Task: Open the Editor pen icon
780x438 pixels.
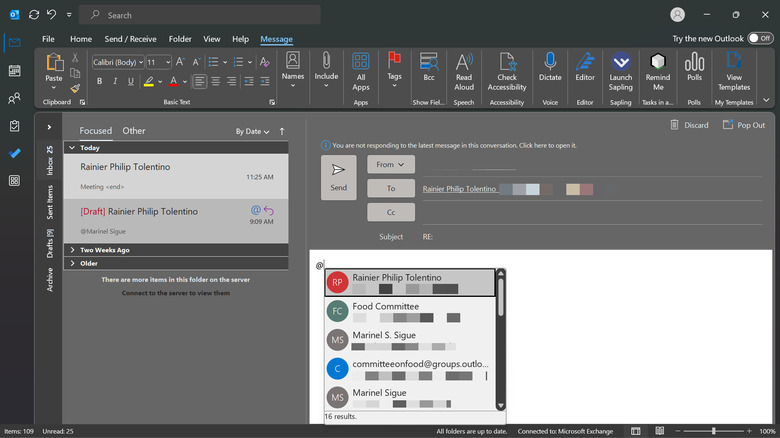Action: point(585,62)
